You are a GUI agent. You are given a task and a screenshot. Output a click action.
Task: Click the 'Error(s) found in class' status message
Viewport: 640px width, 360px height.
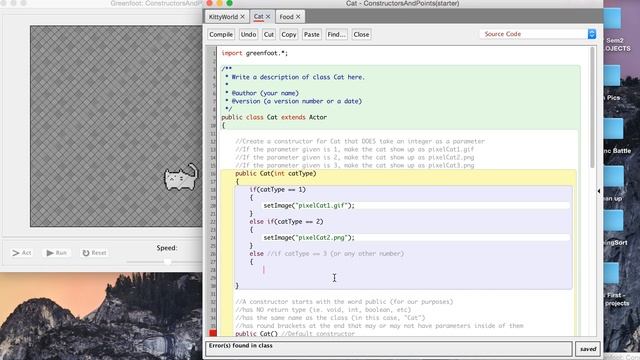pos(240,346)
